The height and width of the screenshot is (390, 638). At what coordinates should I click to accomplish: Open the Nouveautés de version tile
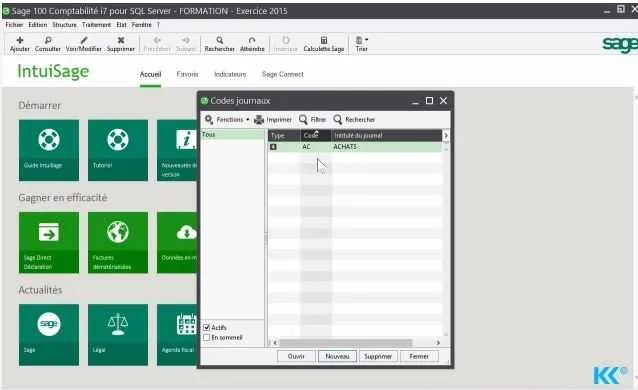coord(177,150)
